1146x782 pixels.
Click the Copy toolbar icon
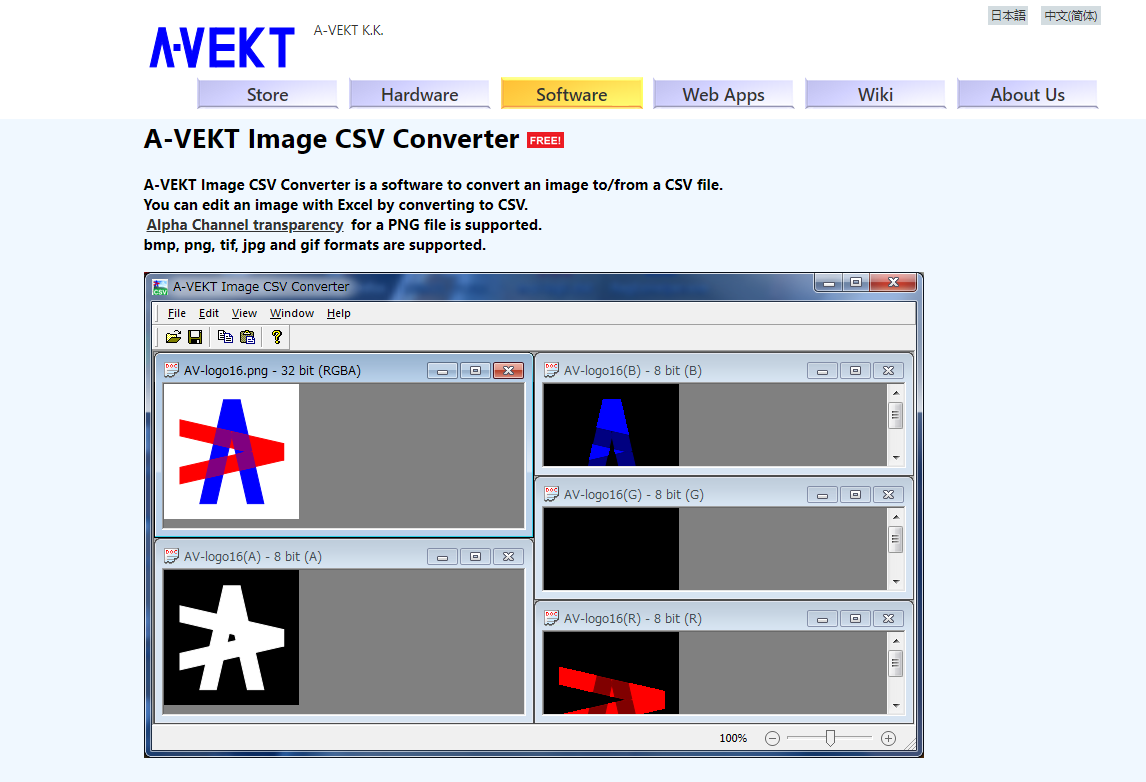pyautogui.click(x=225, y=337)
